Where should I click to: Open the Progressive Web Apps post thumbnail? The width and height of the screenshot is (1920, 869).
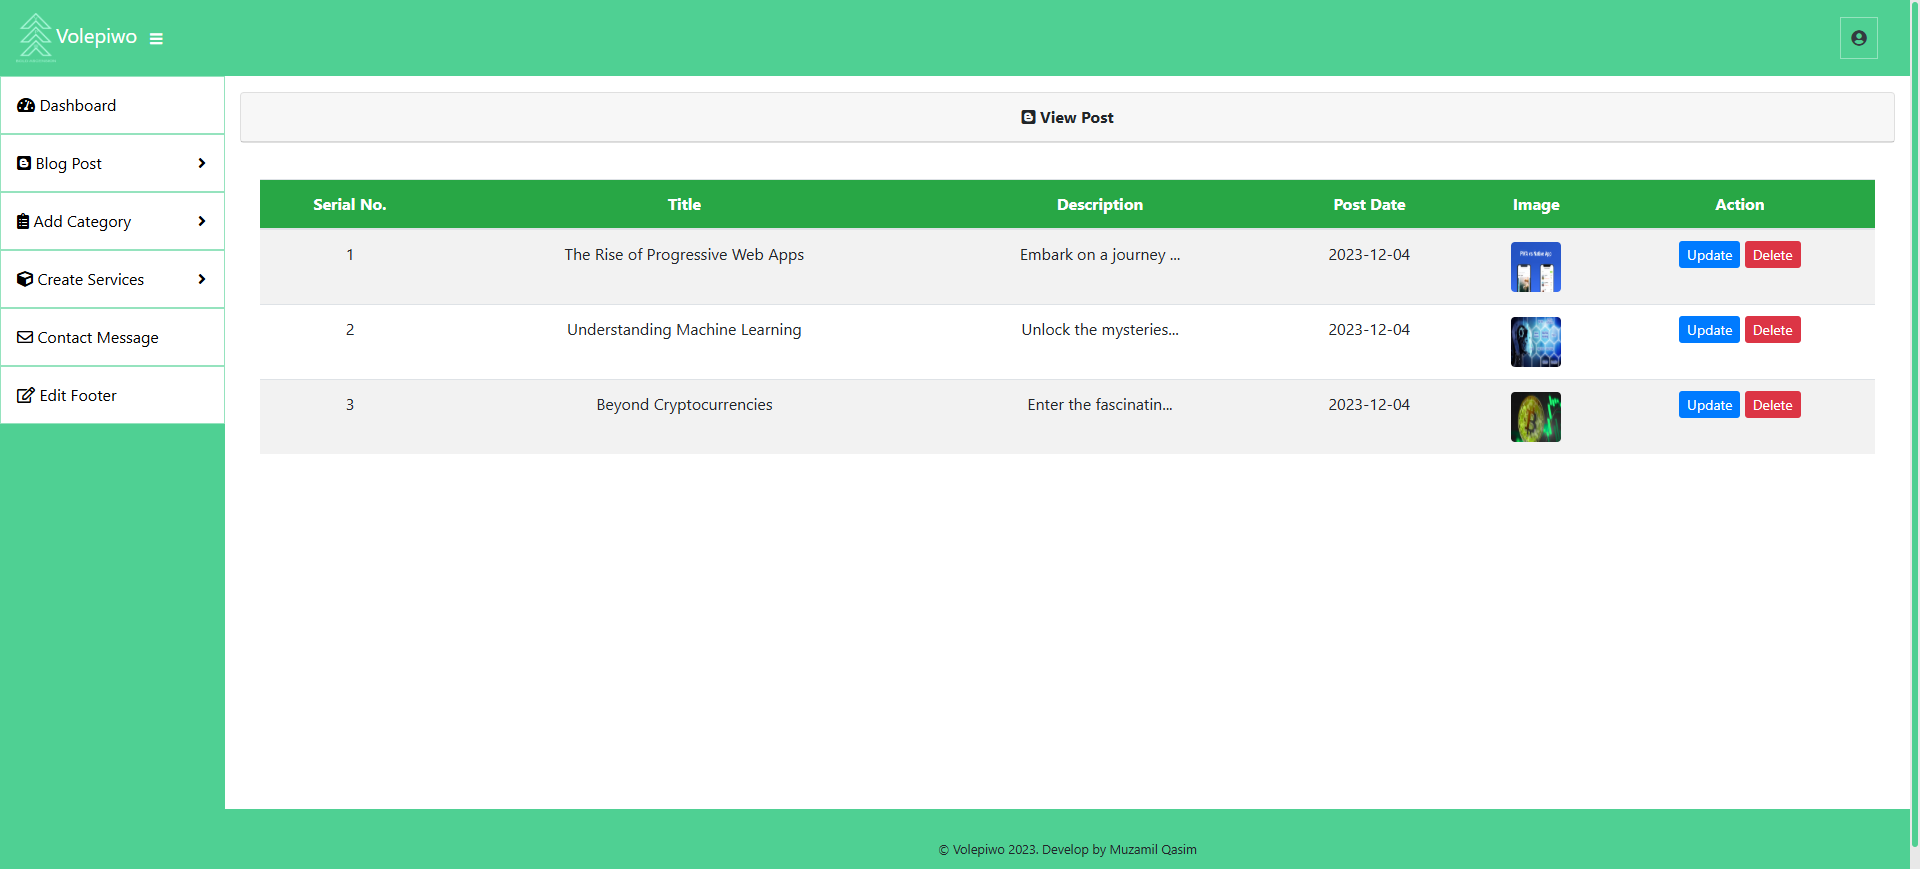click(1535, 267)
